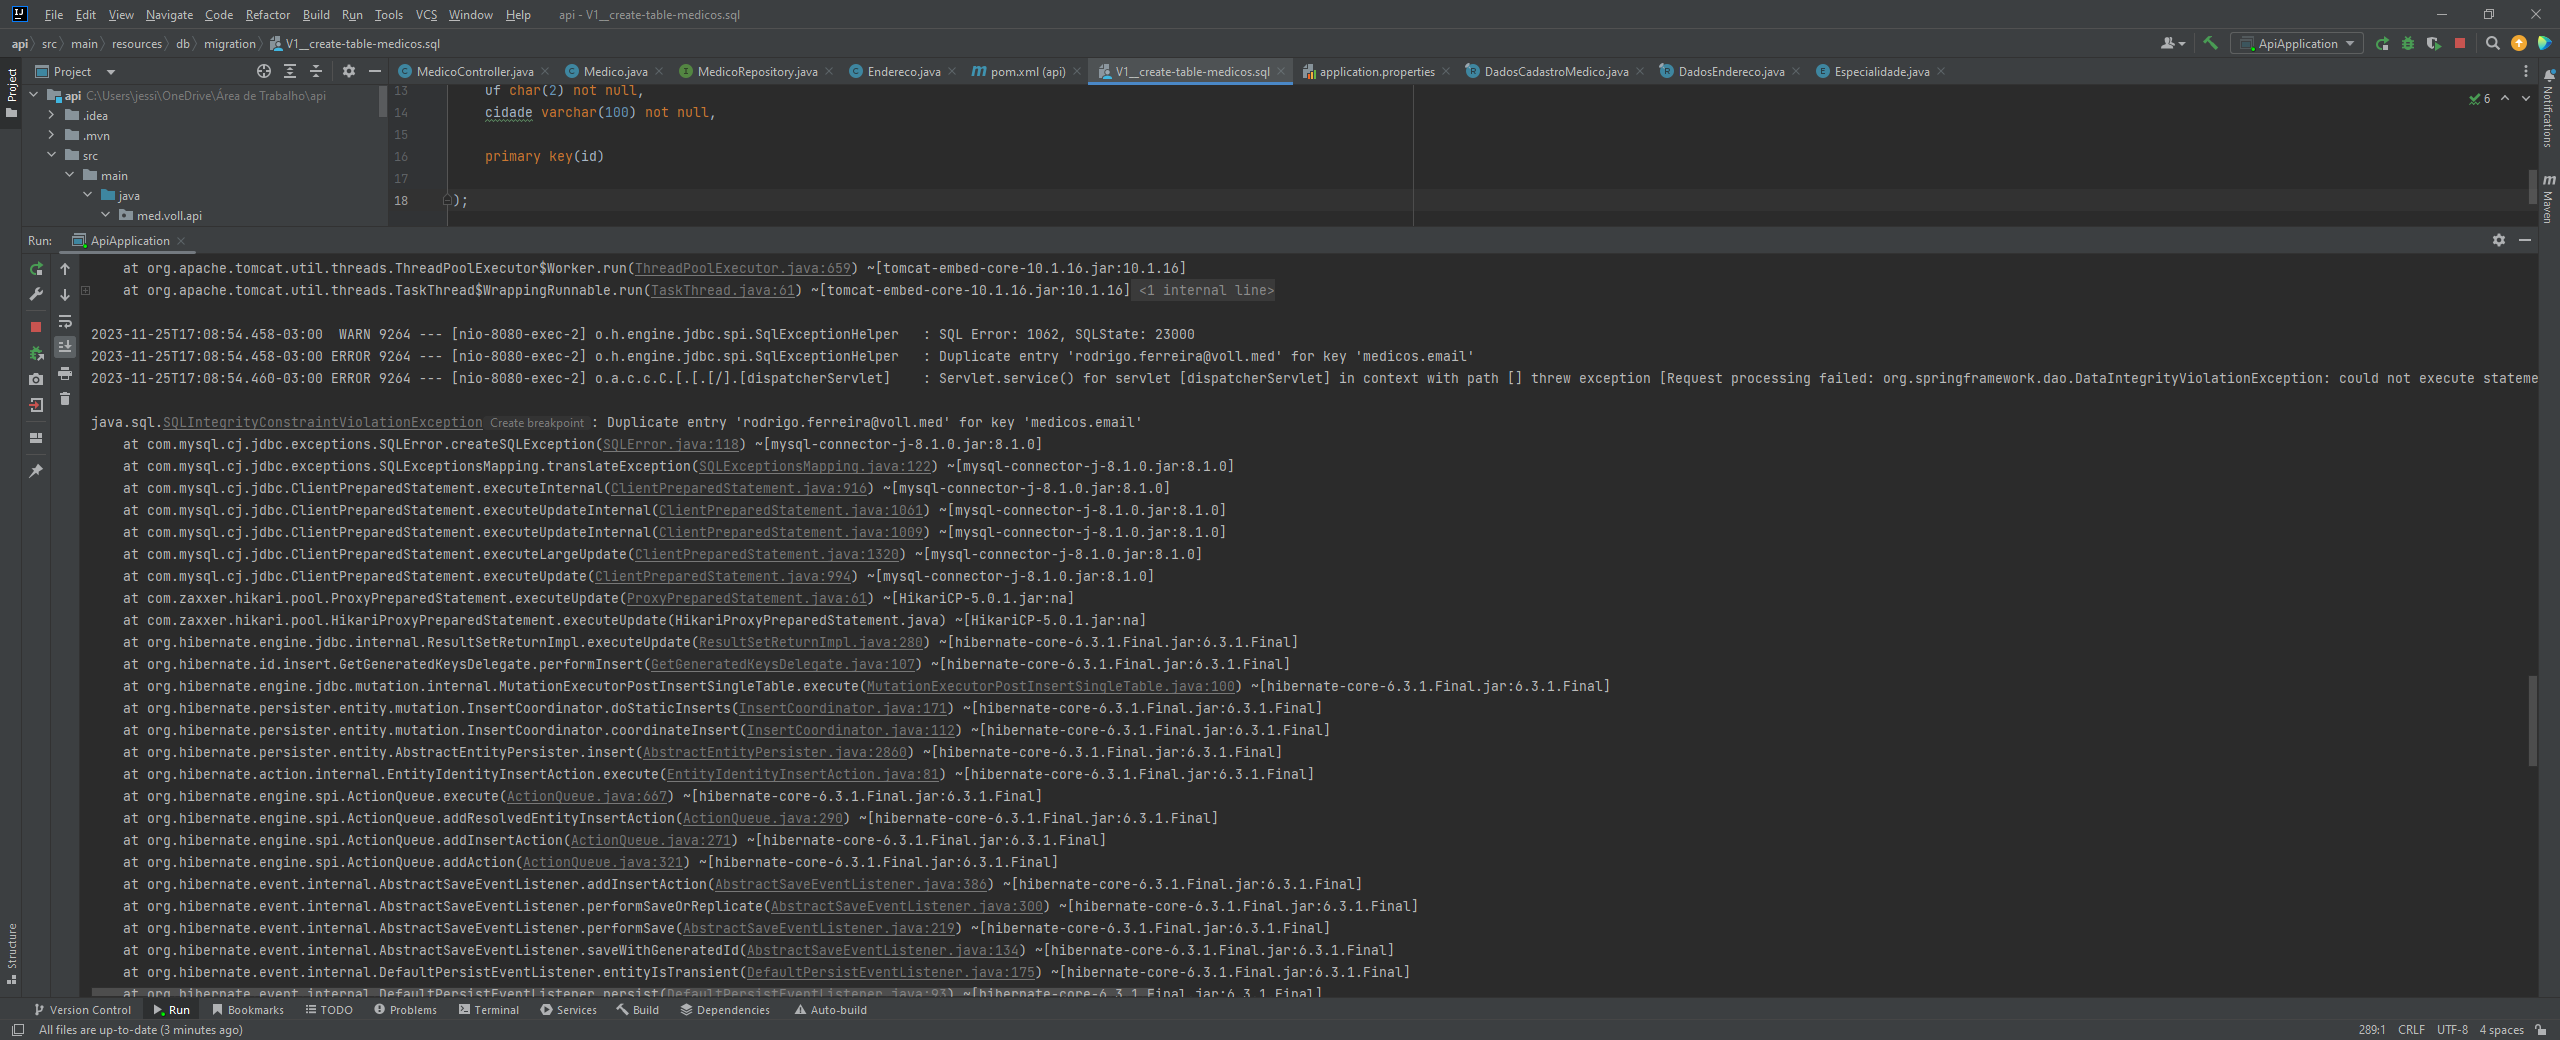Toggle Project tool window stripe button

11,93
